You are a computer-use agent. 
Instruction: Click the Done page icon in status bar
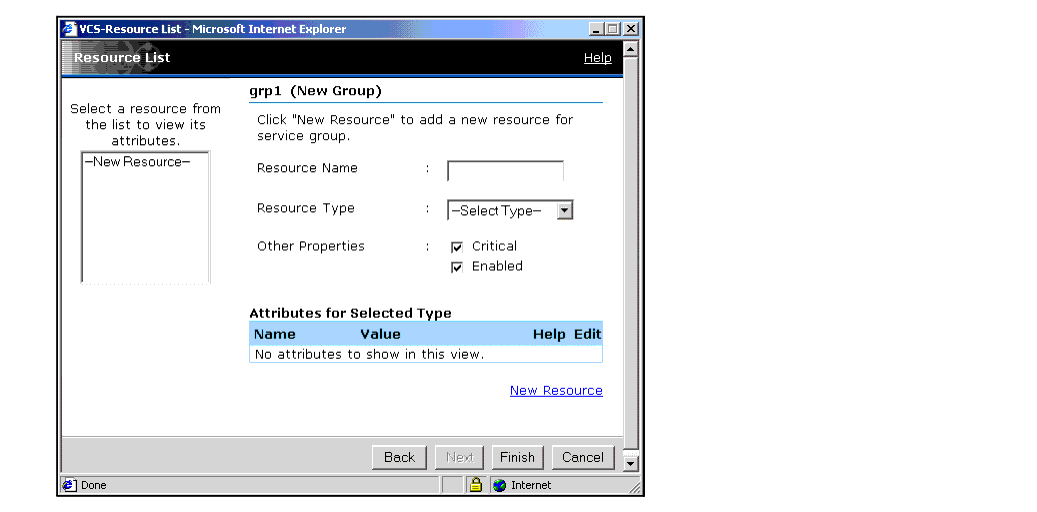coord(70,485)
